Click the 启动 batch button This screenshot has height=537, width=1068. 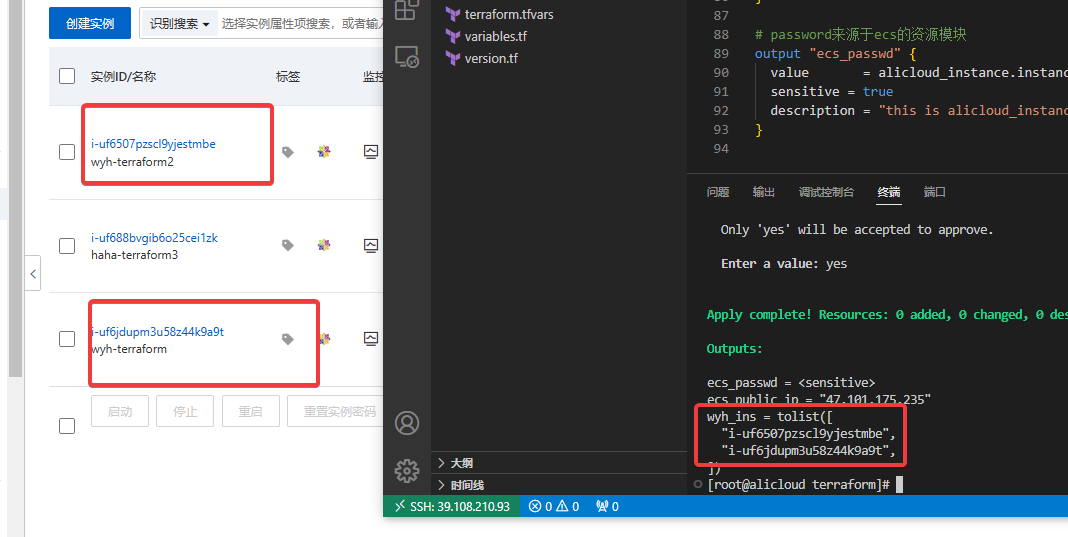[x=120, y=411]
